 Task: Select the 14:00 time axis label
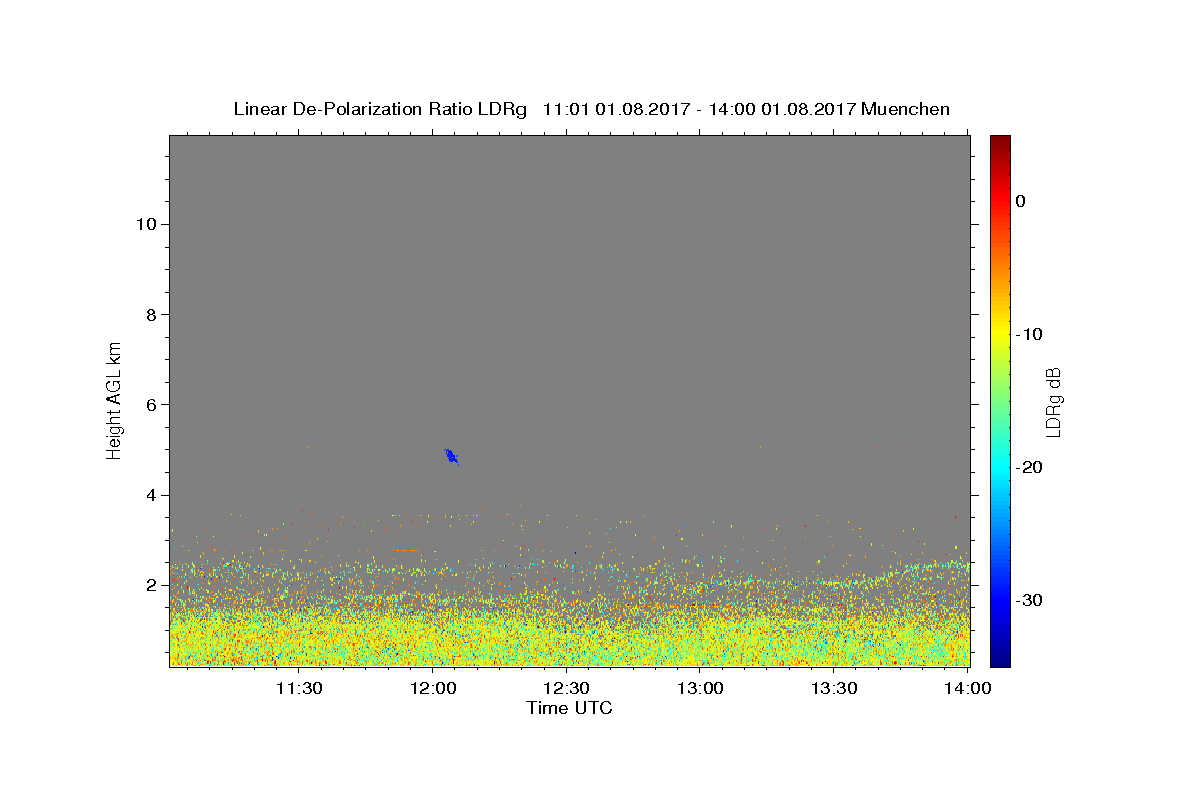tap(967, 688)
